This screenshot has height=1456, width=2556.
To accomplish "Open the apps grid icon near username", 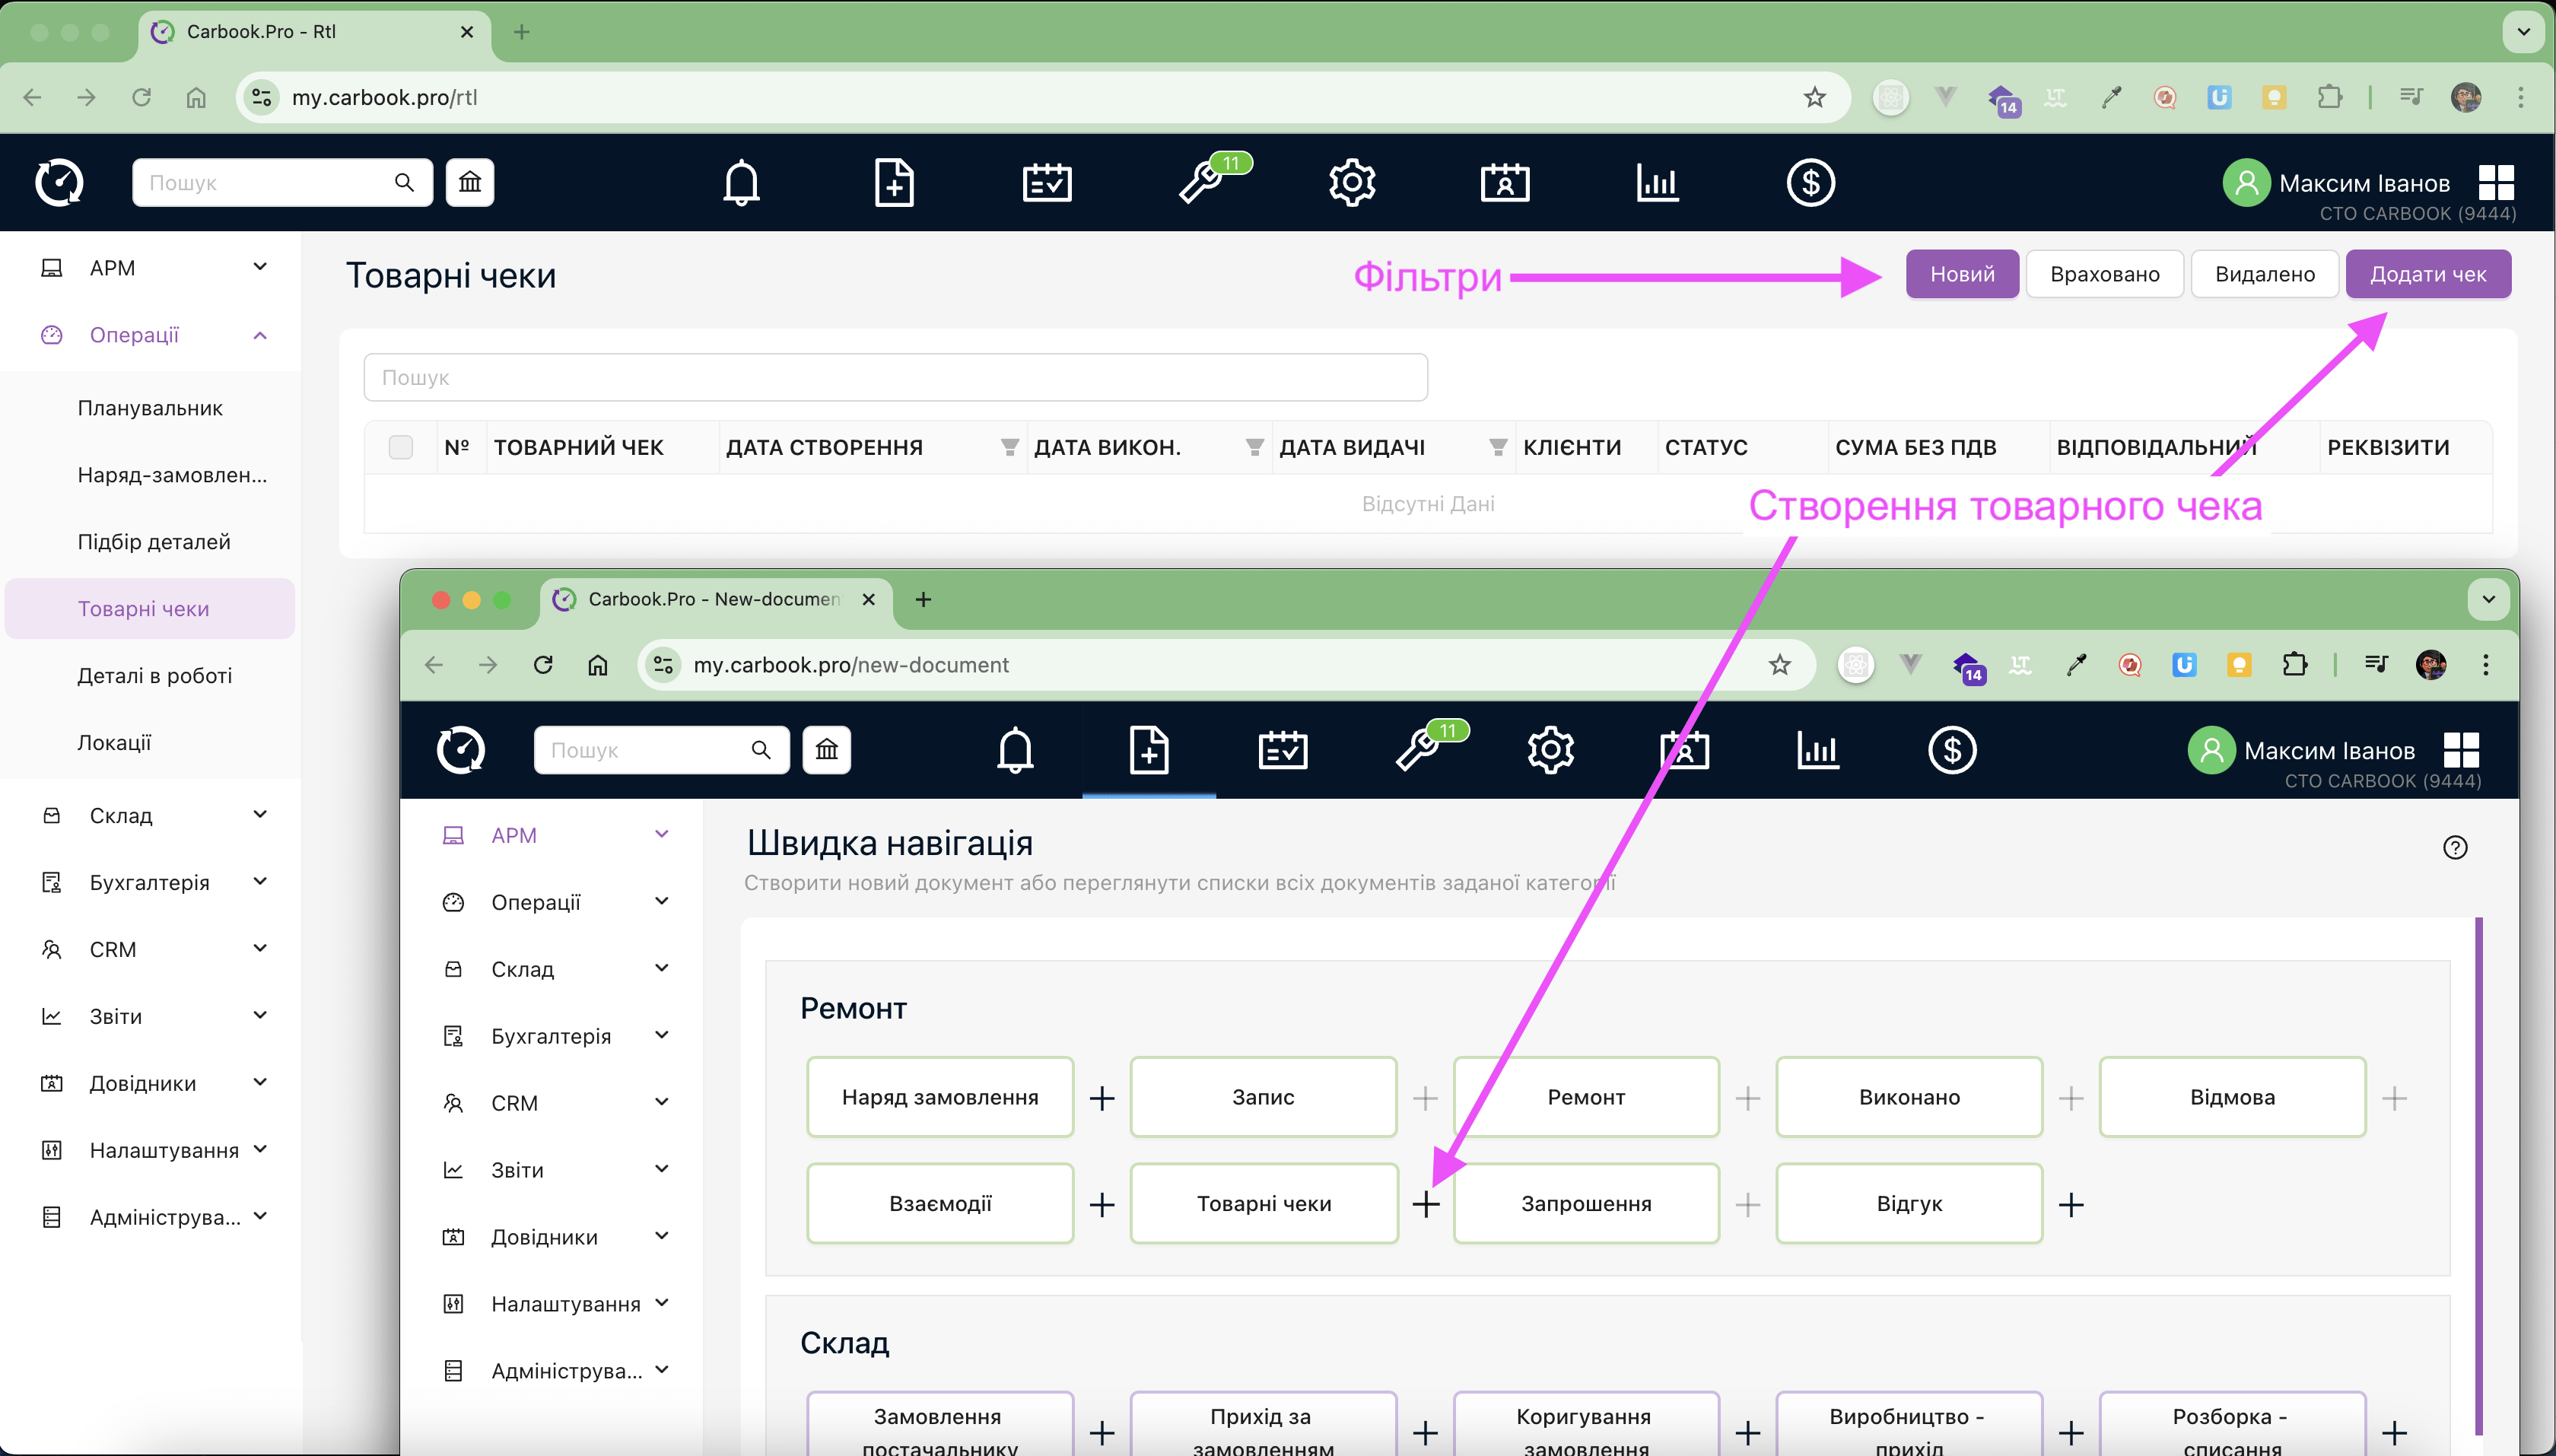I will [2496, 182].
